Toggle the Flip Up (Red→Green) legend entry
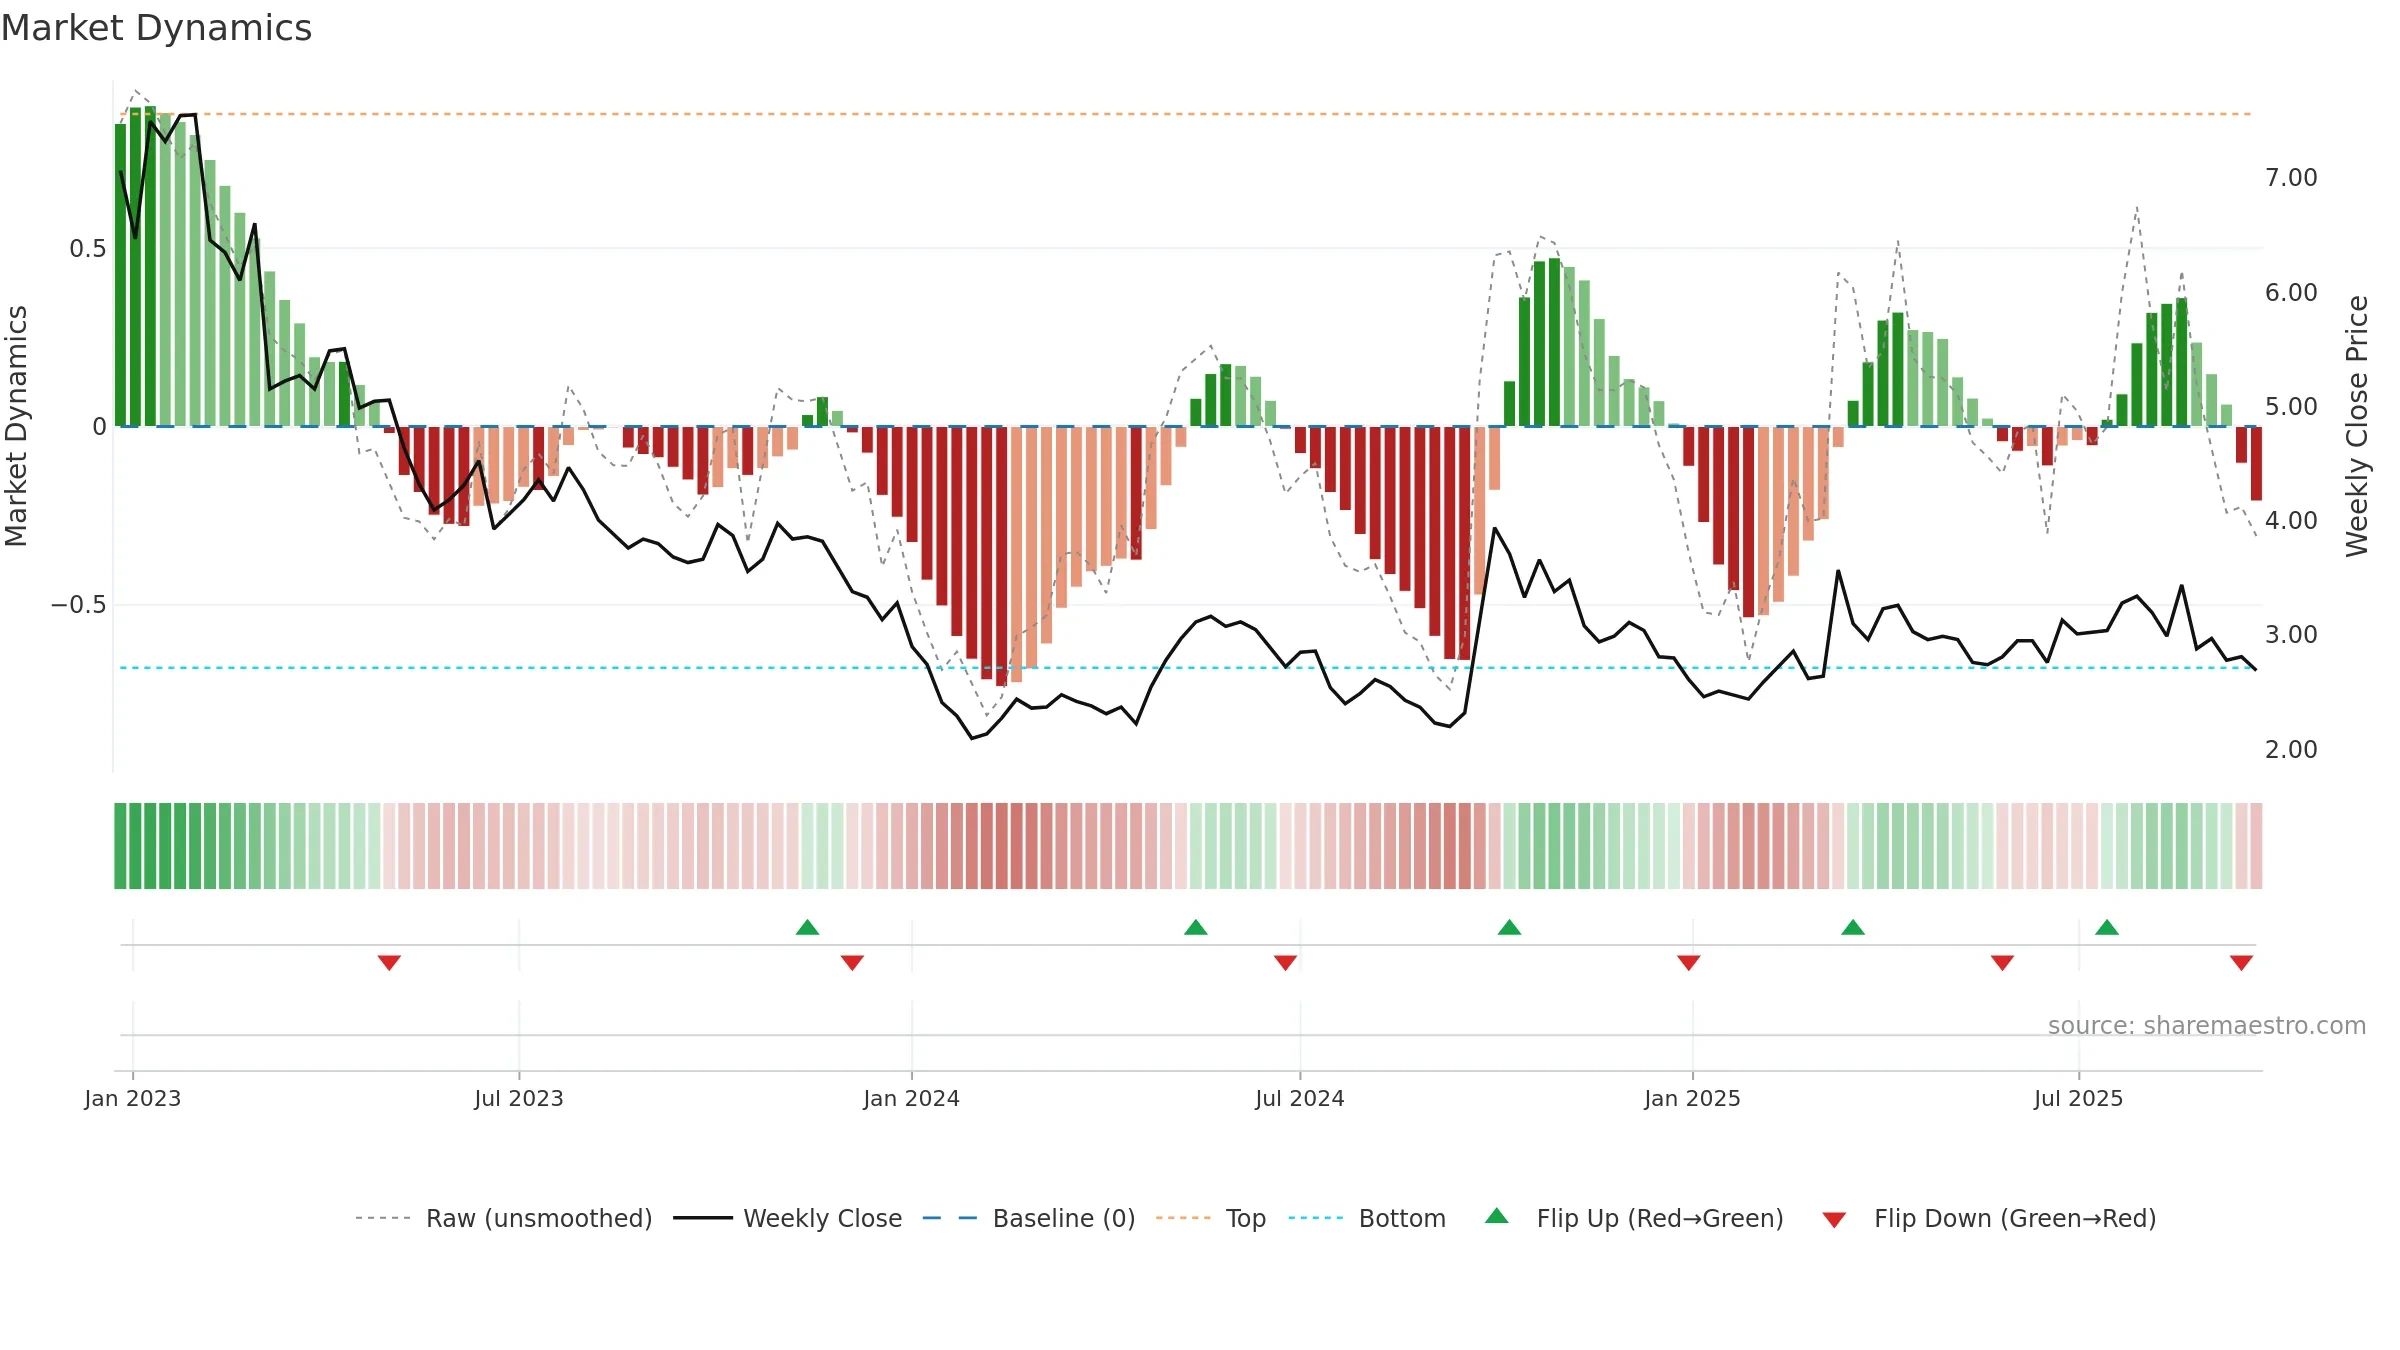Viewport: 2400px width, 1350px height. 1633,1218
